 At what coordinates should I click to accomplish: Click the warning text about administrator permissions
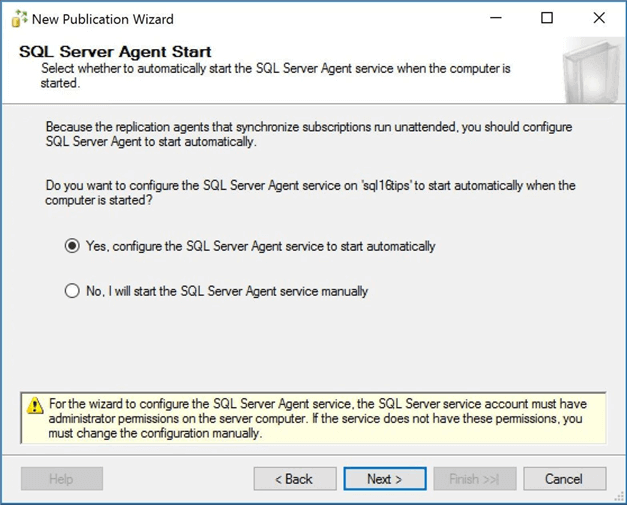[318, 418]
